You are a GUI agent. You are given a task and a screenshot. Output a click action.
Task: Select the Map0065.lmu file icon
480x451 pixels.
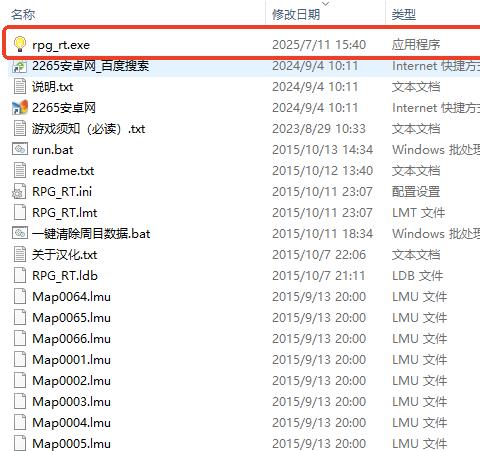[20, 317]
